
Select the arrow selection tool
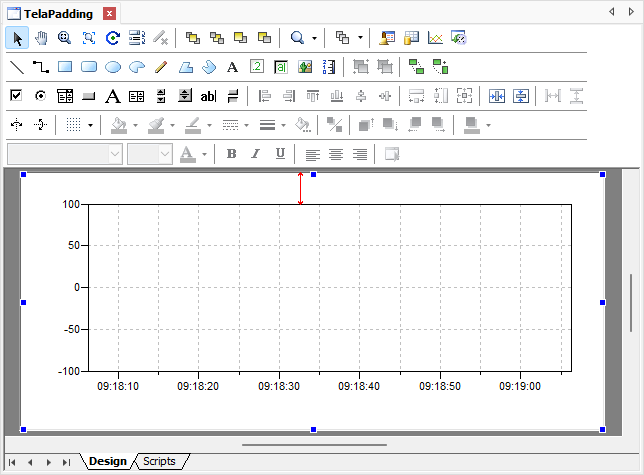17,38
